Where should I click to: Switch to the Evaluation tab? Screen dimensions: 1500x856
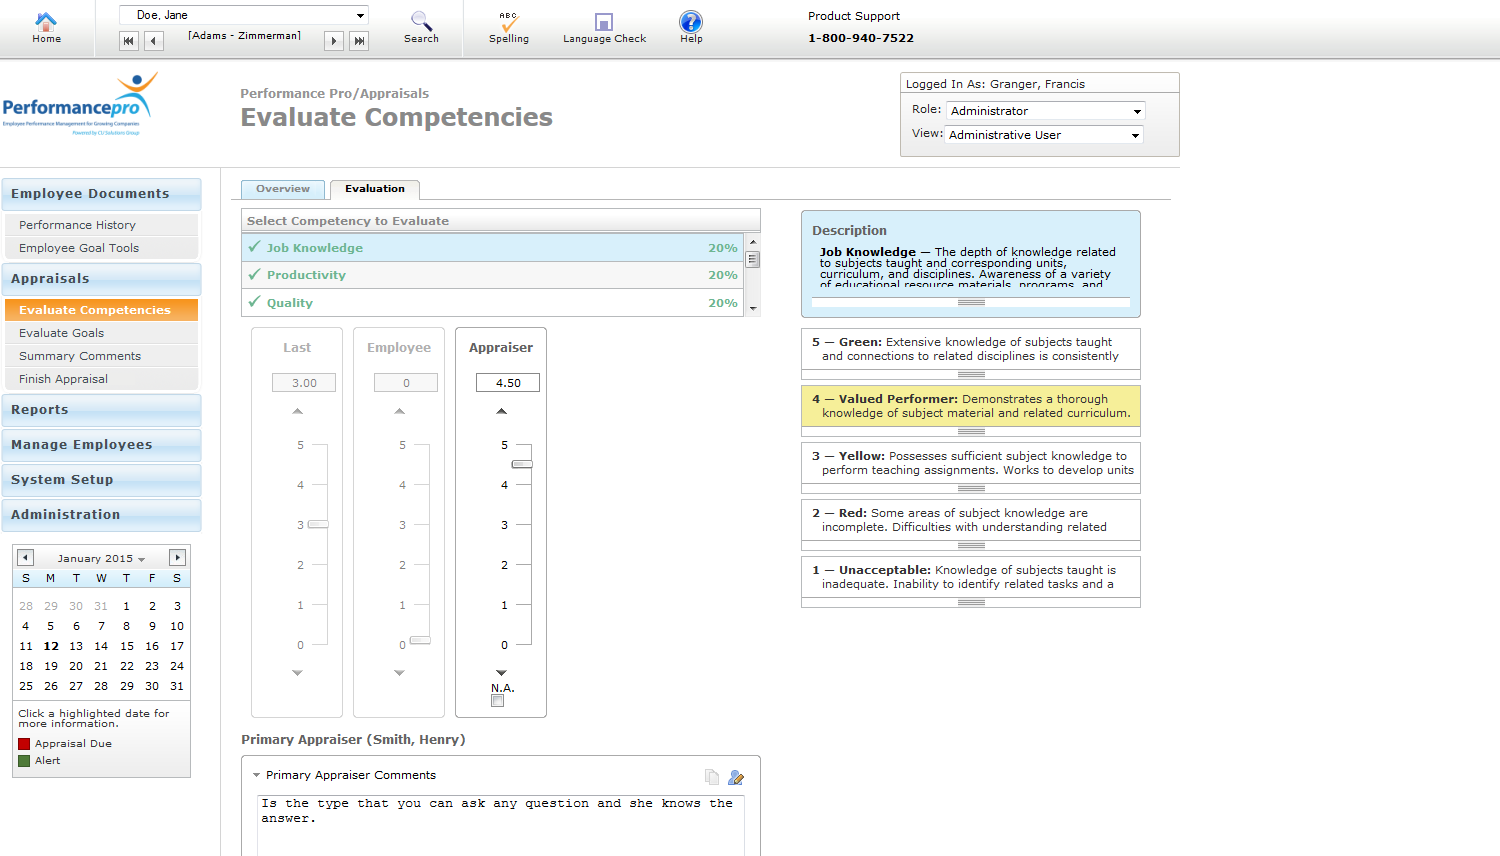375,189
